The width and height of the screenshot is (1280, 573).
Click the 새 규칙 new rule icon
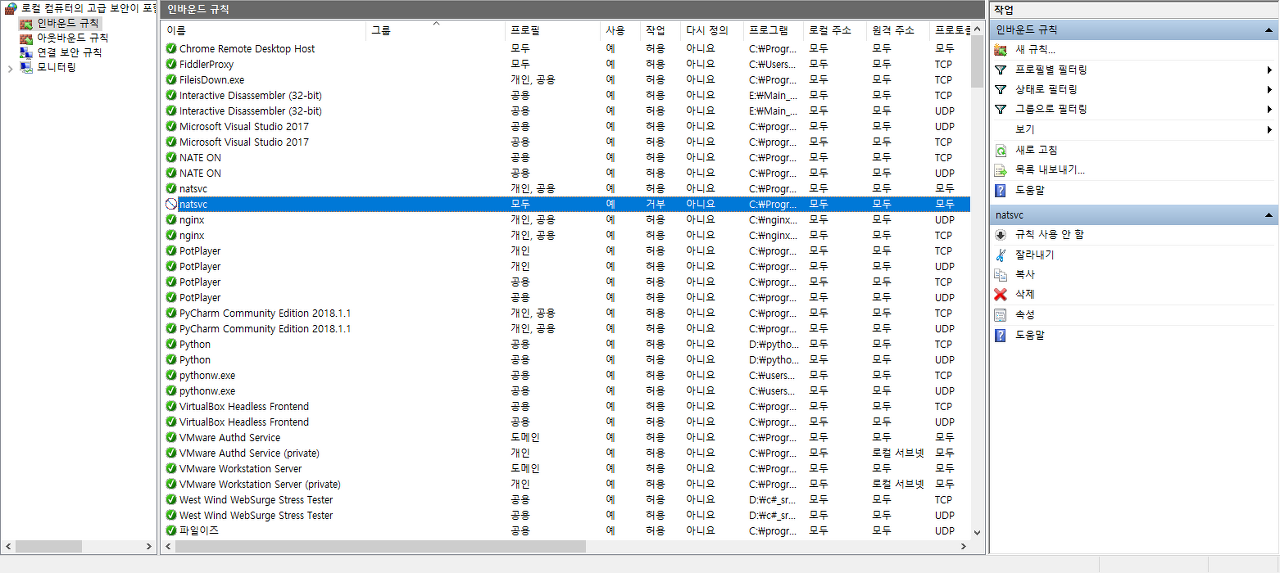pos(1000,50)
